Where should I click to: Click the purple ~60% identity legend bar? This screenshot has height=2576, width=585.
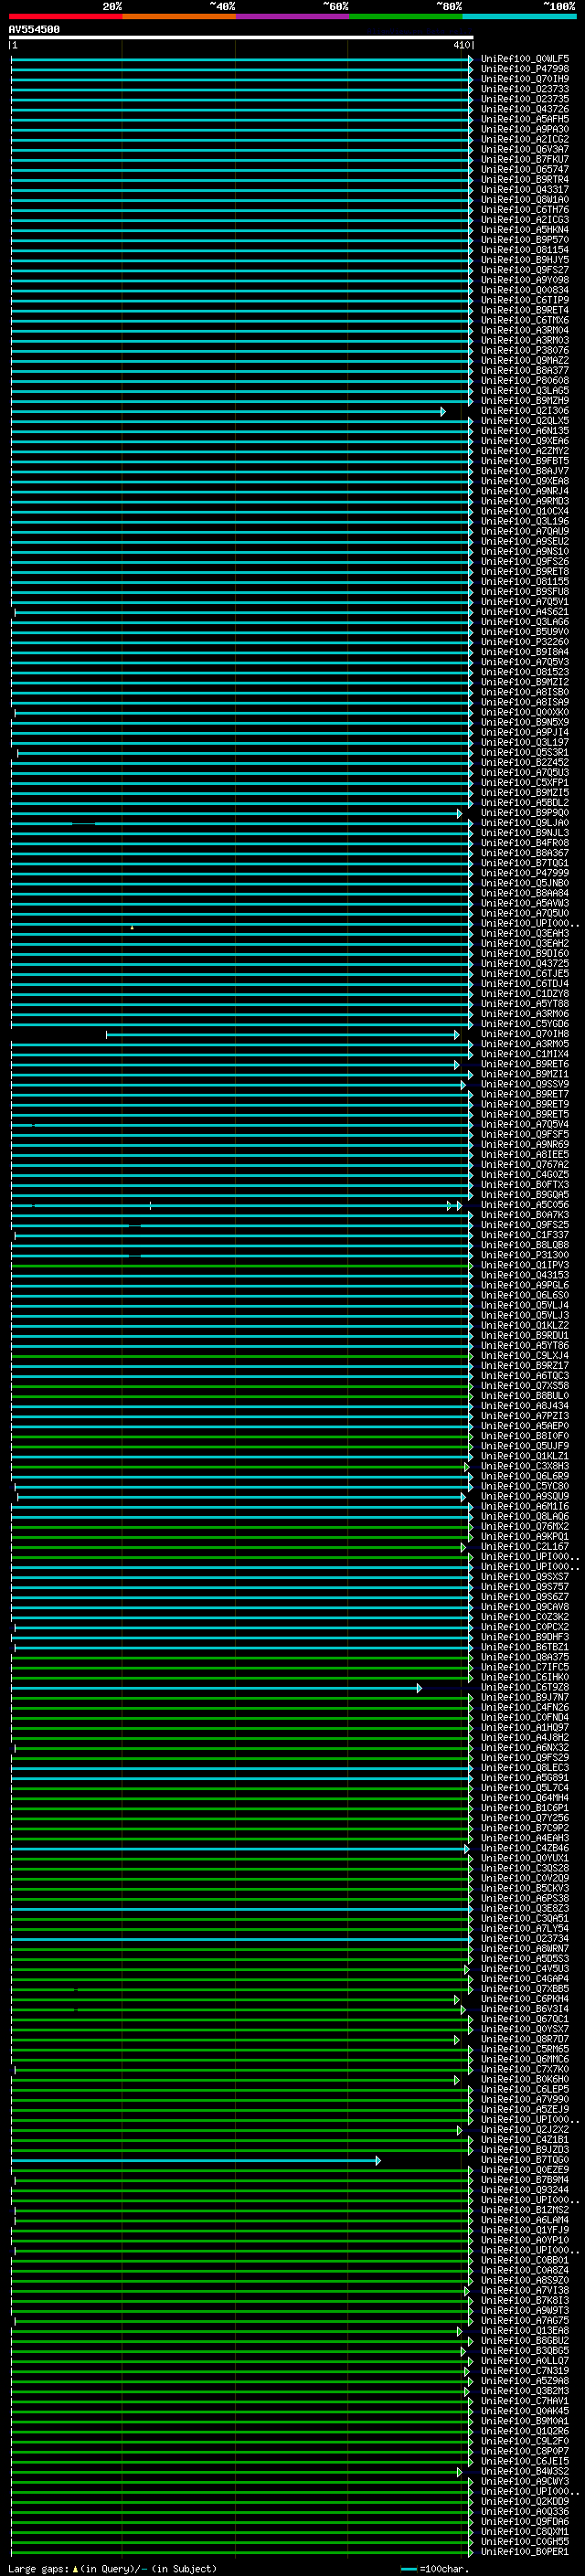[292, 16]
